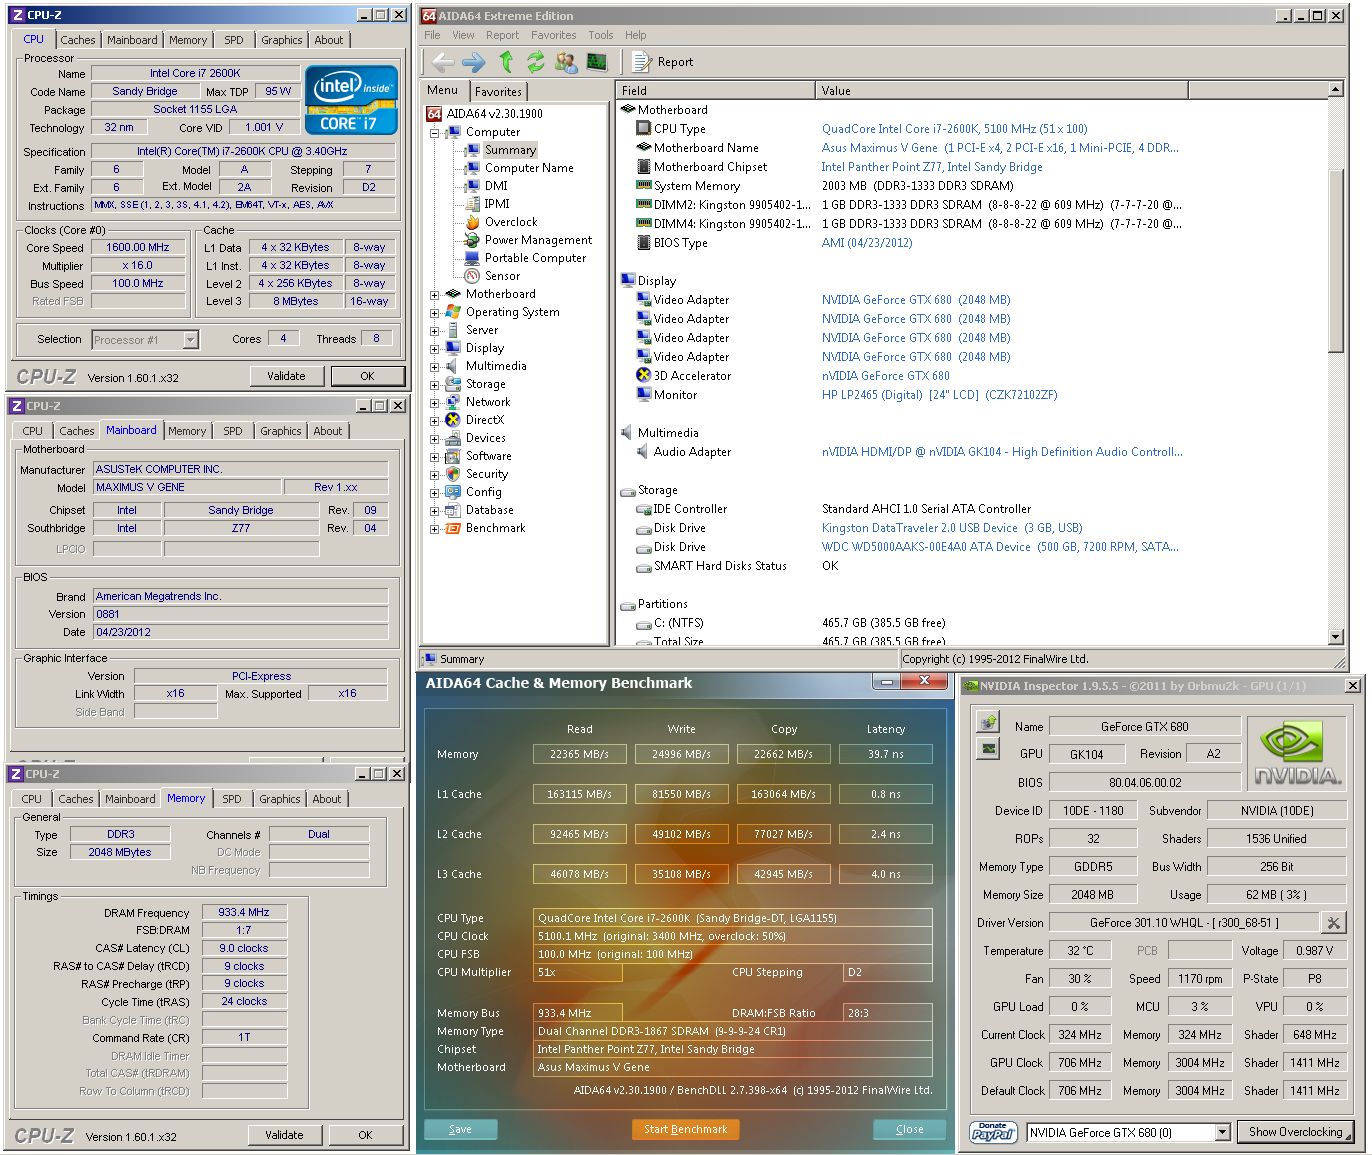Click Close in Cache & Memory Benchmark window
This screenshot has width=1372, height=1155.
click(909, 1129)
